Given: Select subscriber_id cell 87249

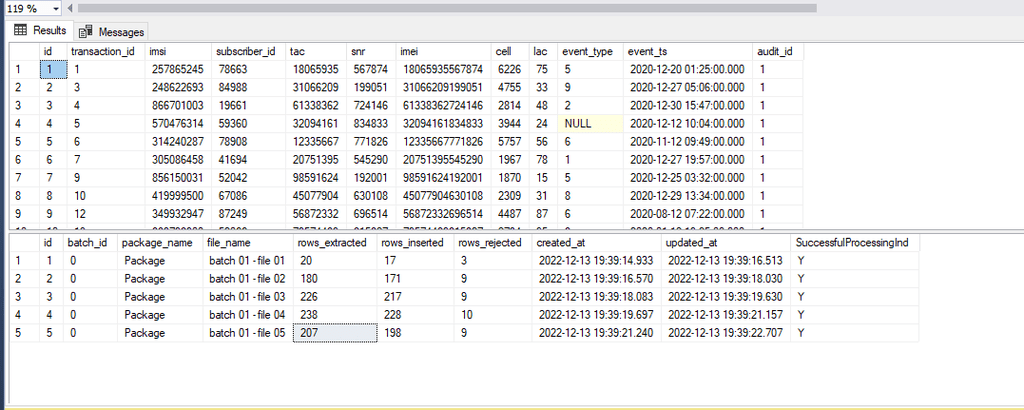Looking at the screenshot, I should click(249, 214).
